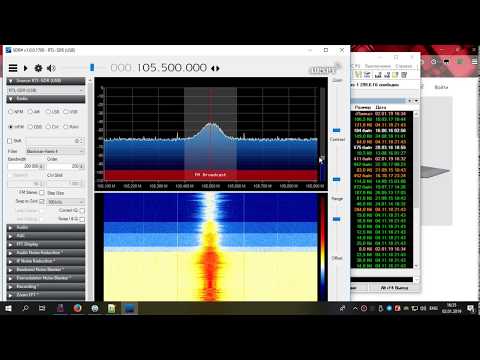Open Task View on taskbar
The image size is (480, 360).
[x=42, y=308]
